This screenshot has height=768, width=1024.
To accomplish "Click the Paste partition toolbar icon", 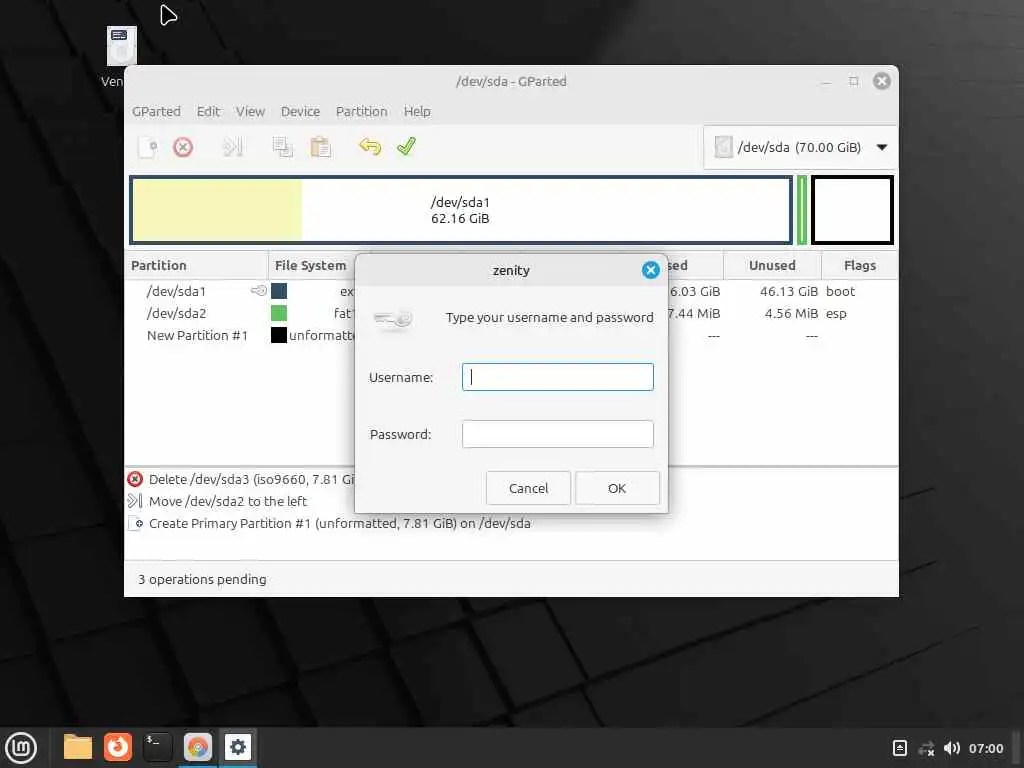I will 321,147.
